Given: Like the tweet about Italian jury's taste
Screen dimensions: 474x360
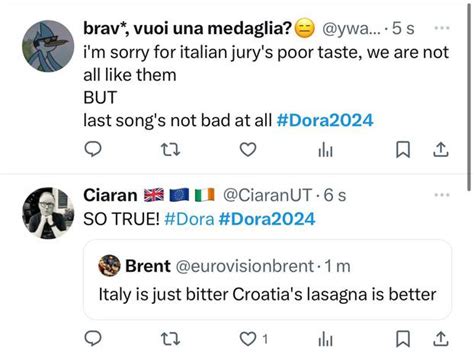Looking at the screenshot, I should (x=248, y=150).
